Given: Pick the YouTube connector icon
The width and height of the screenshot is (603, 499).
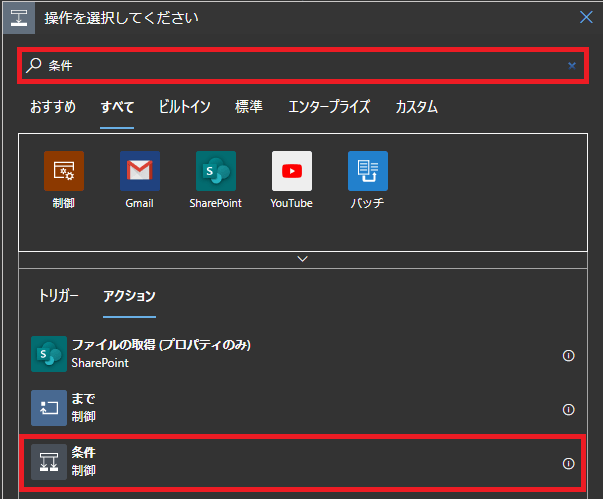Looking at the screenshot, I should point(292,171).
